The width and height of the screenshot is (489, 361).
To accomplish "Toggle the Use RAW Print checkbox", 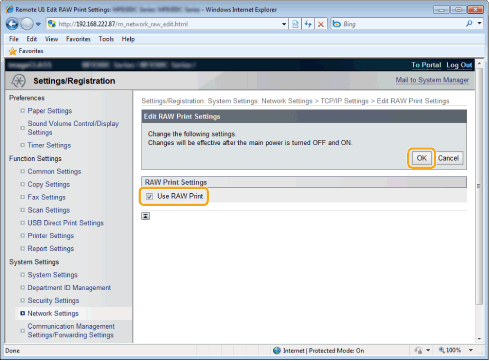I will point(149,196).
